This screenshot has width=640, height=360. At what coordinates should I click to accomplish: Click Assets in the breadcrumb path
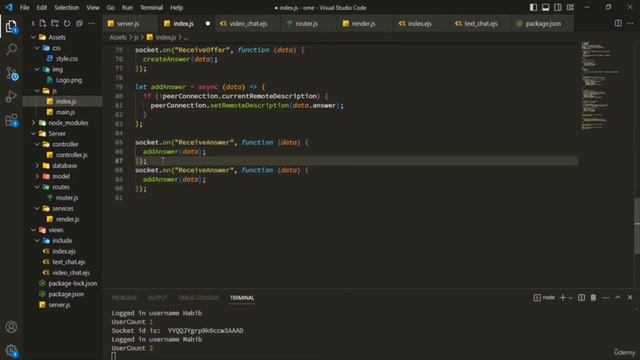coord(118,37)
